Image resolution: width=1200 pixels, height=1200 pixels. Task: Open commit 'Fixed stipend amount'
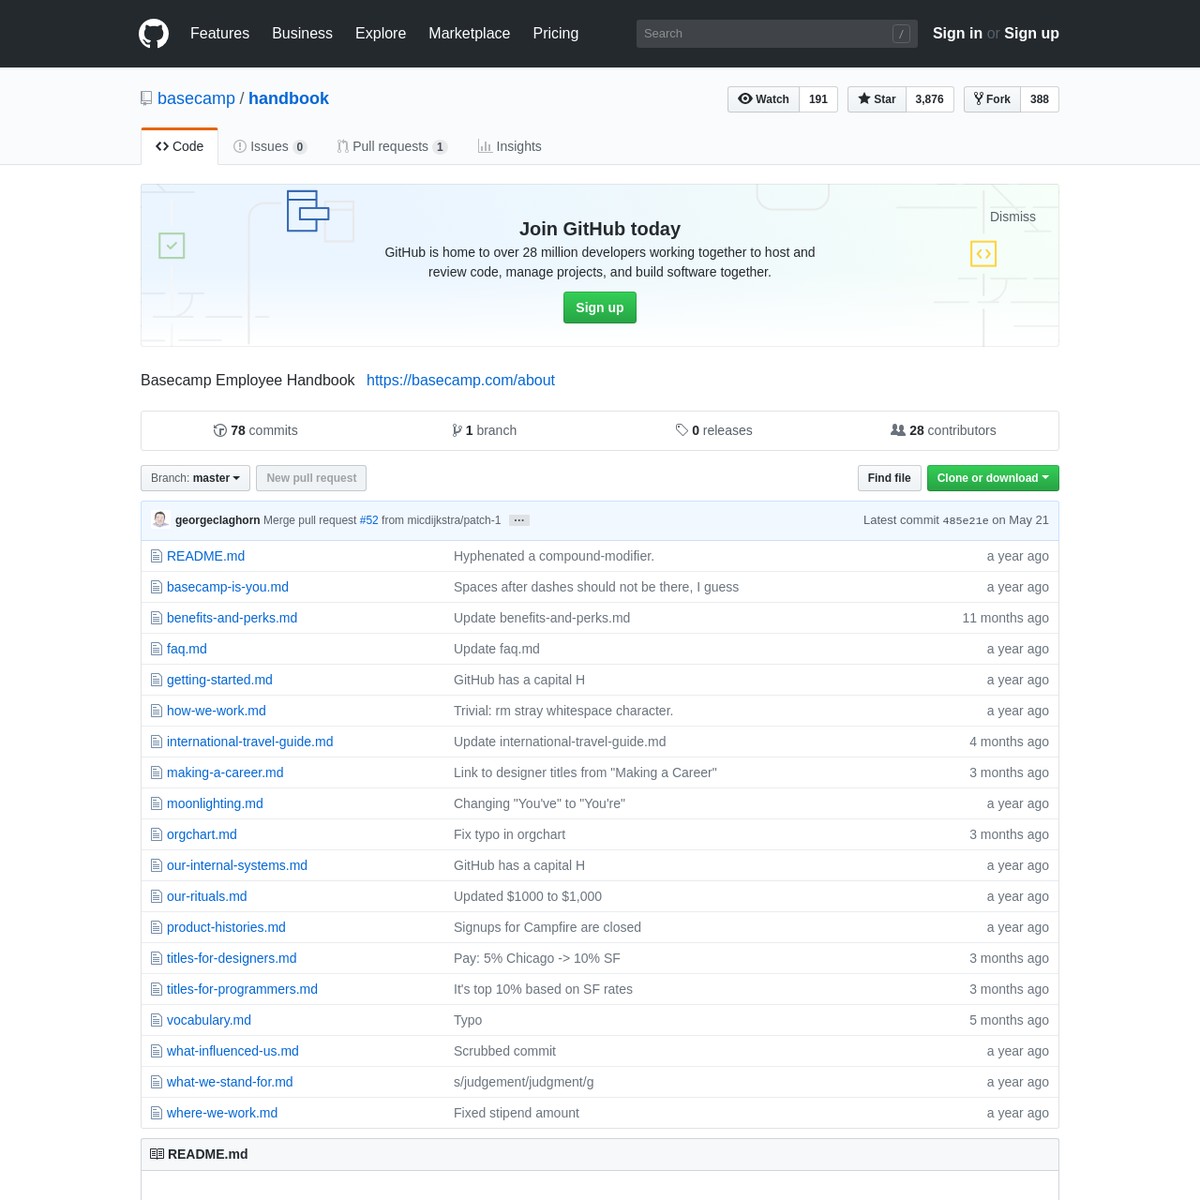[516, 1113]
